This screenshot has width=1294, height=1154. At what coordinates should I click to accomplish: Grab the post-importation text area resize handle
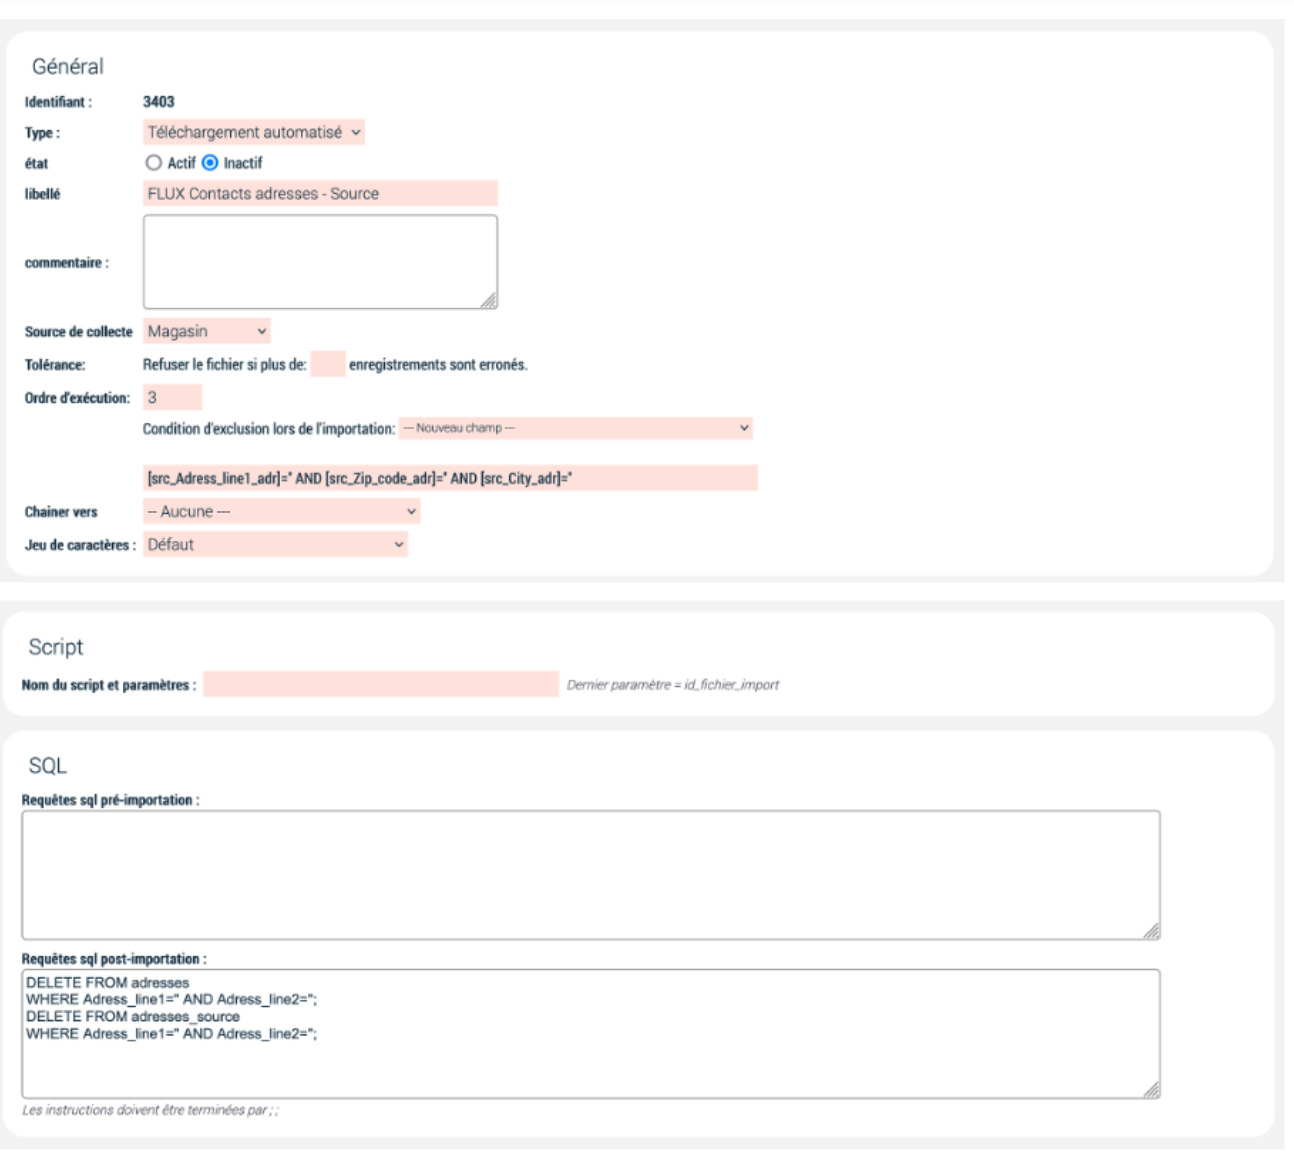click(x=1151, y=1090)
